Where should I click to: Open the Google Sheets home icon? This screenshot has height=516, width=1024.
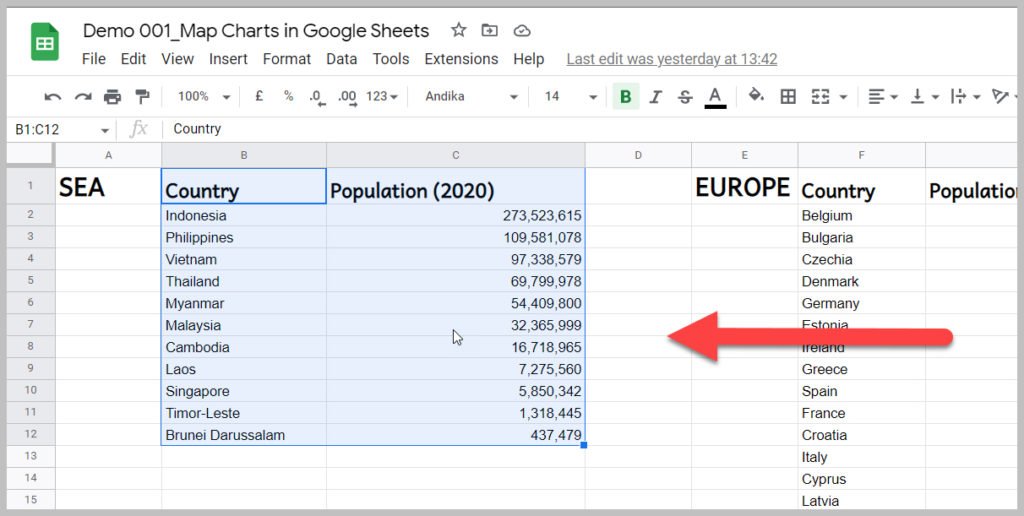pyautogui.click(x=45, y=42)
